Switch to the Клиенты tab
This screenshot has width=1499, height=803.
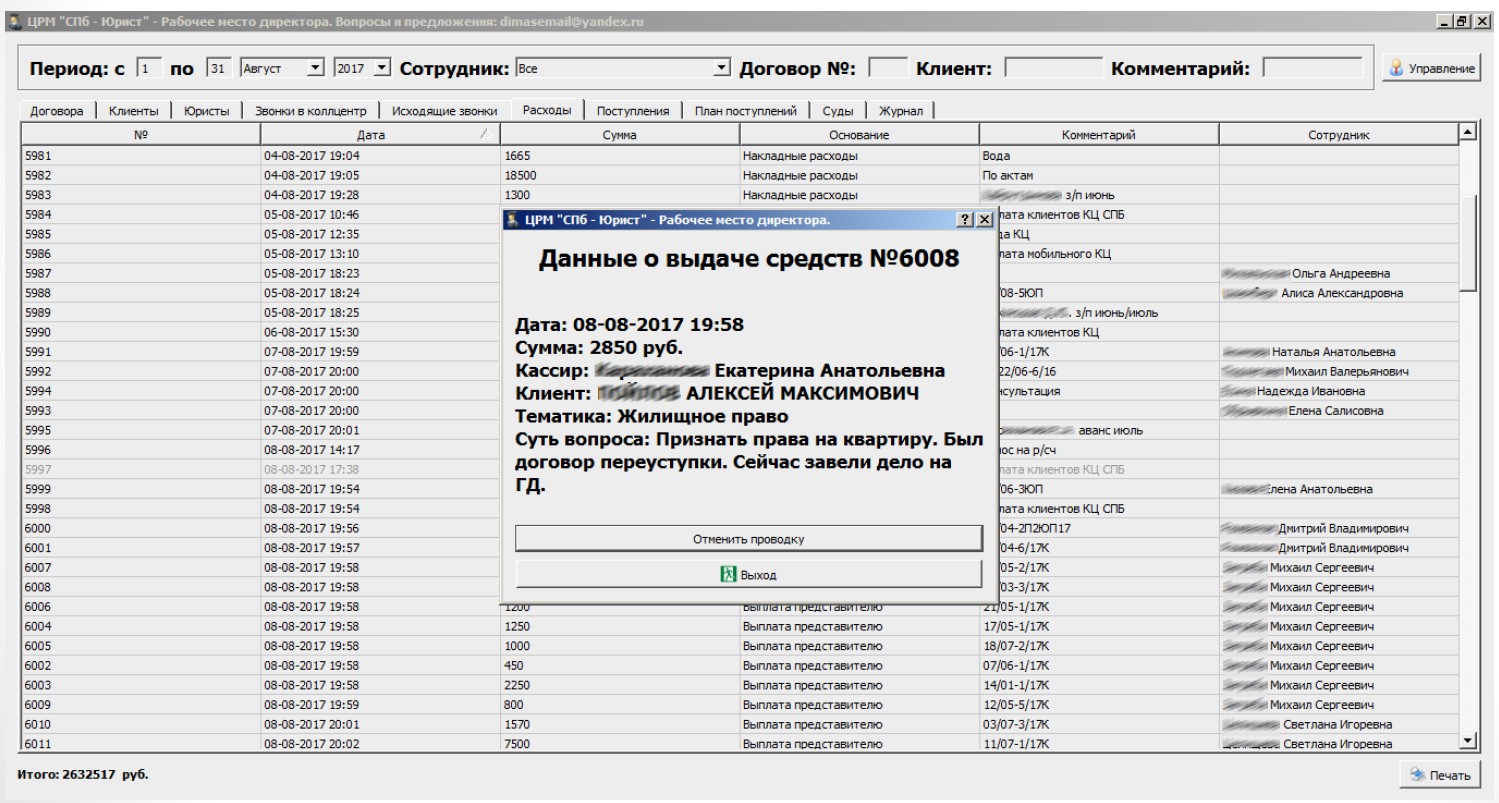coord(135,112)
